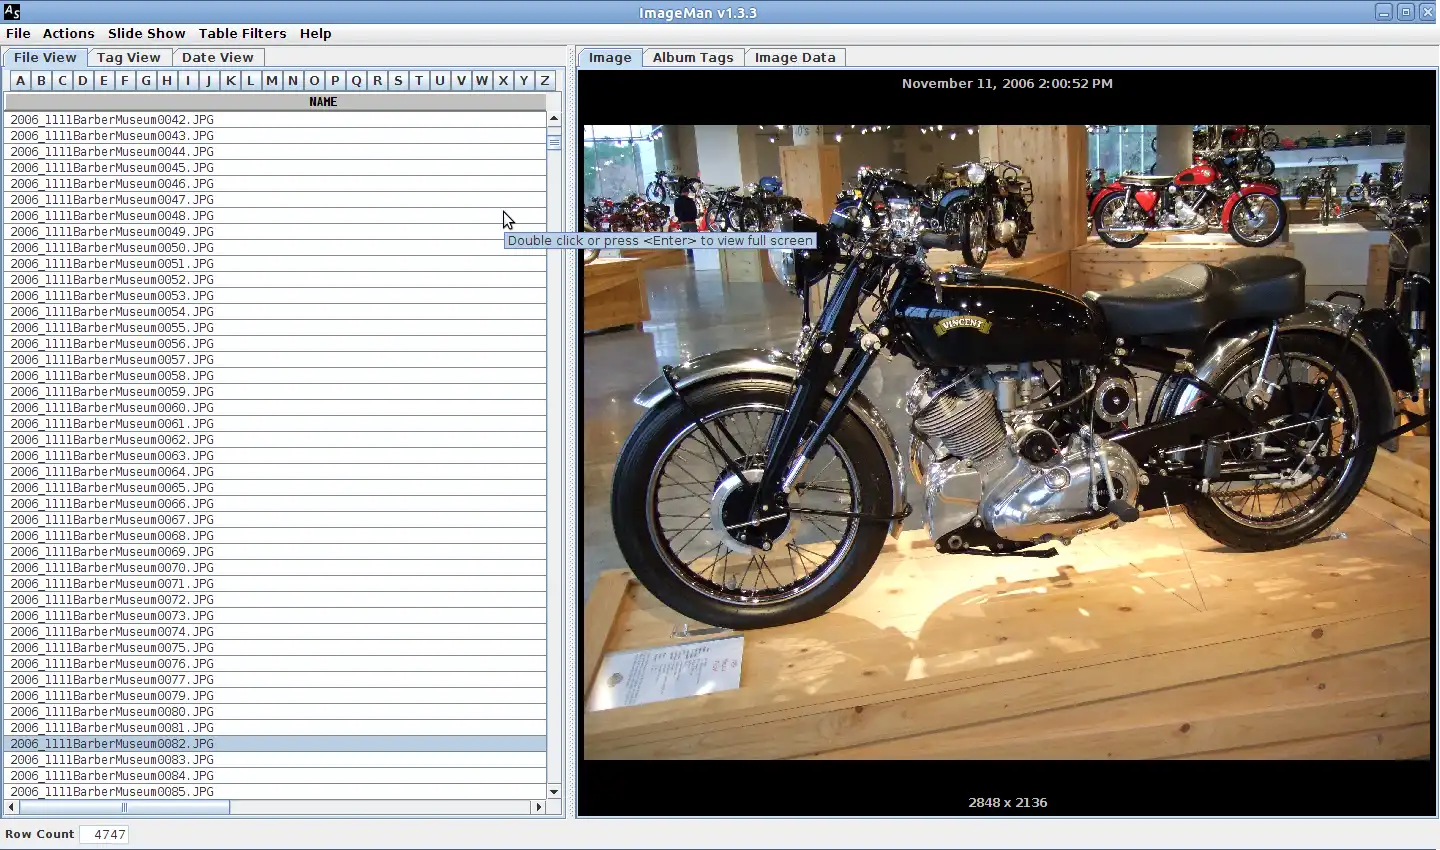Open the Image Data tab
Viewport: 1440px width, 850px height.
coord(794,57)
